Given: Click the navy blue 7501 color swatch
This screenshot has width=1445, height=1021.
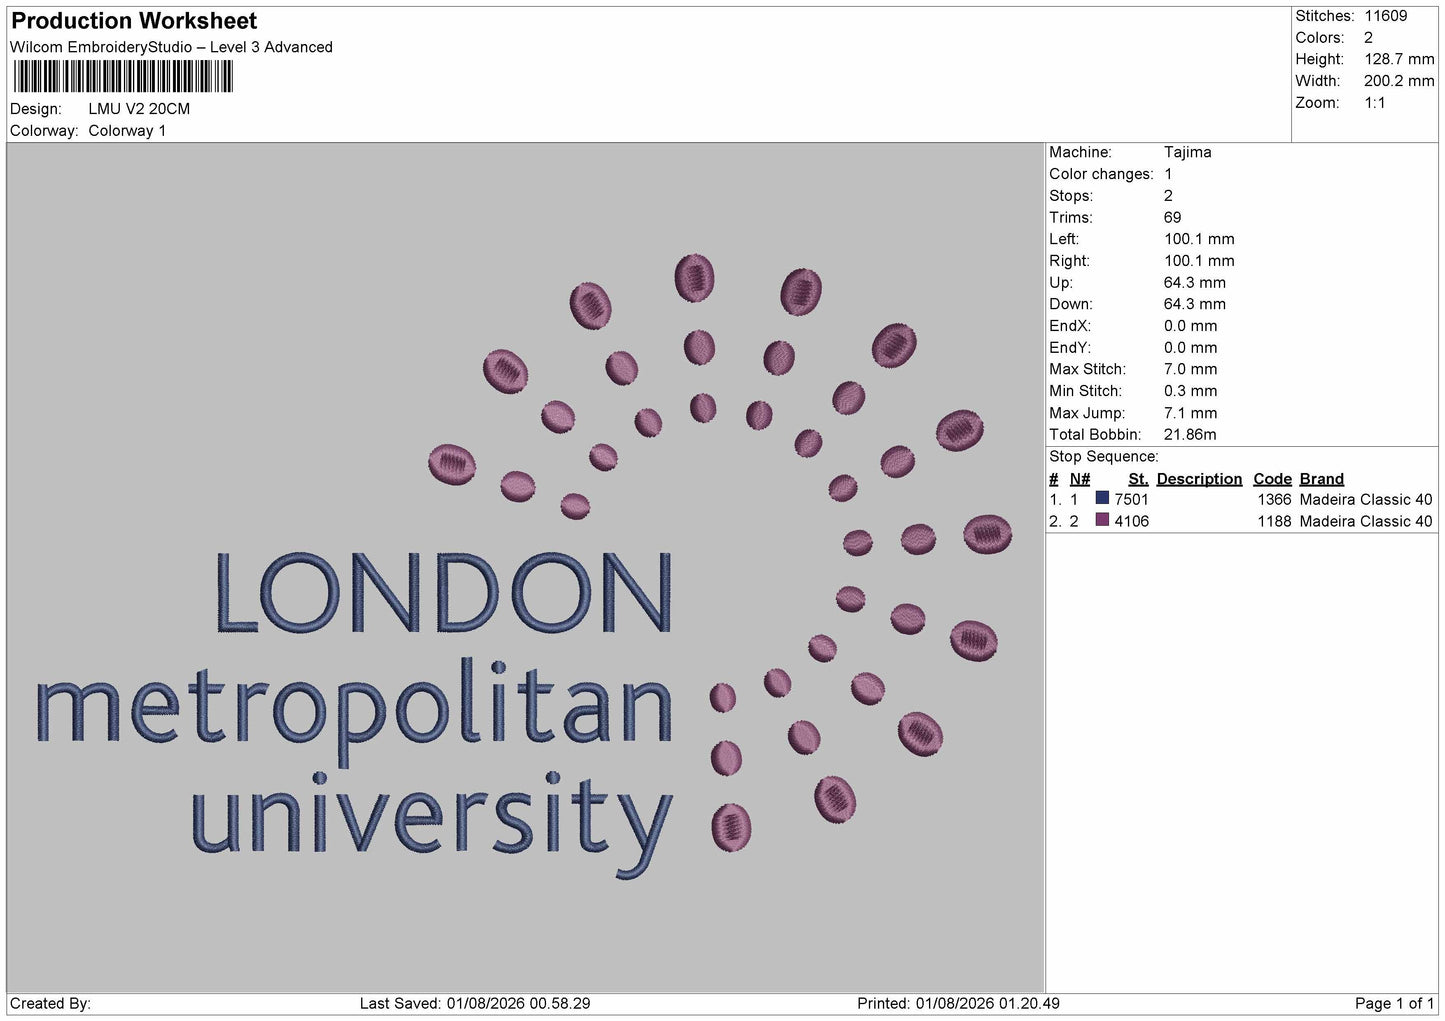Looking at the screenshot, I should 1102,498.
